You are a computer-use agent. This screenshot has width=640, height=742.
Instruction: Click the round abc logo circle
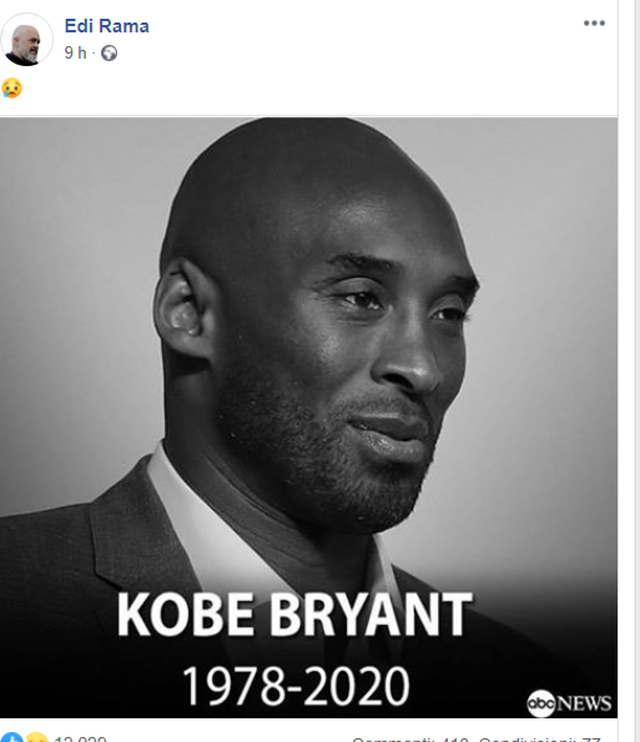tap(541, 703)
